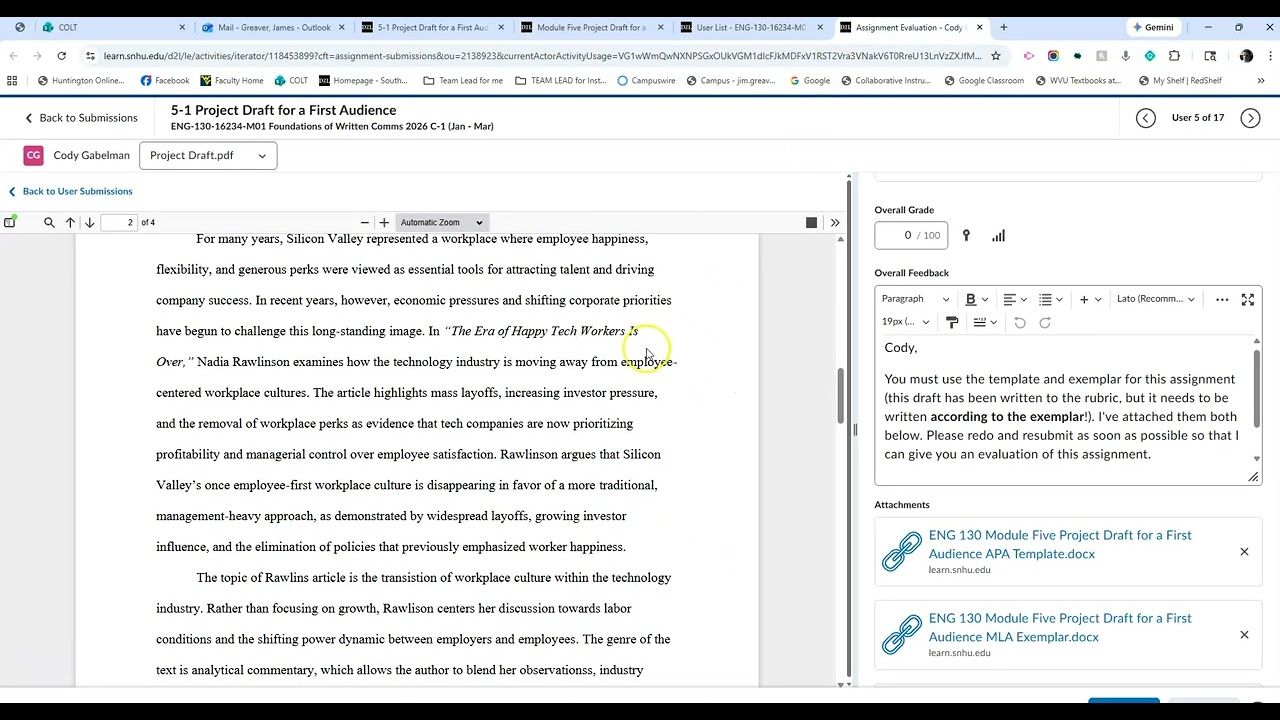Apply the format painter in feedback editor

pyautogui.click(x=952, y=322)
